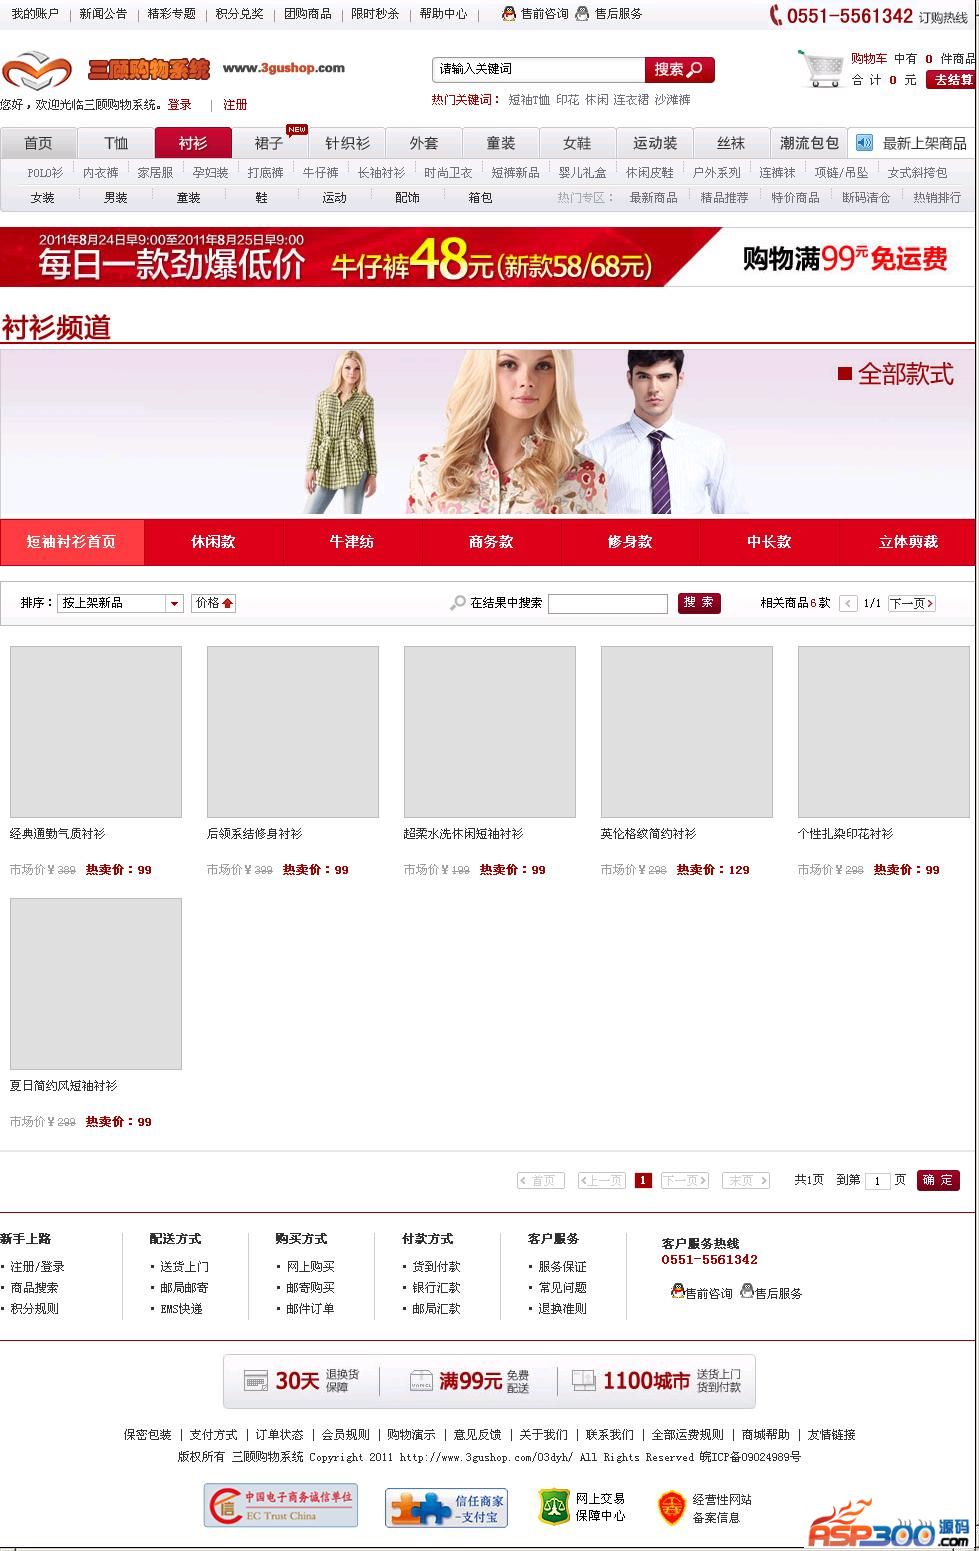Open the T恤 navigation tab
979x1551 pixels.
116,143
